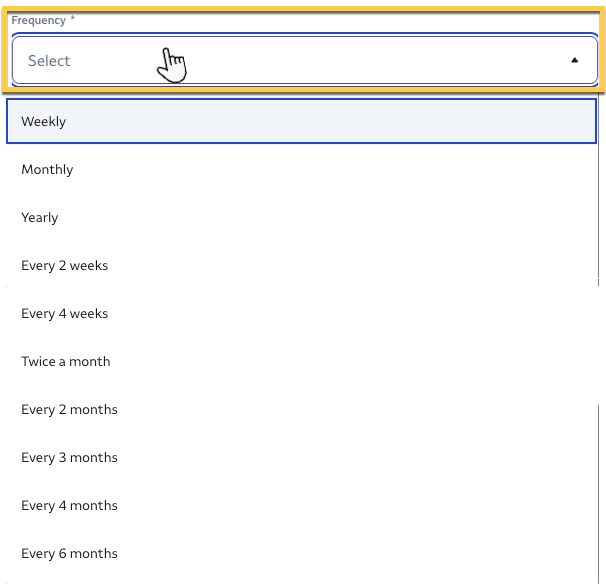Image resolution: width=606 pixels, height=584 pixels.
Task: Click the required asterisk beside Frequency
Action: click(73, 20)
